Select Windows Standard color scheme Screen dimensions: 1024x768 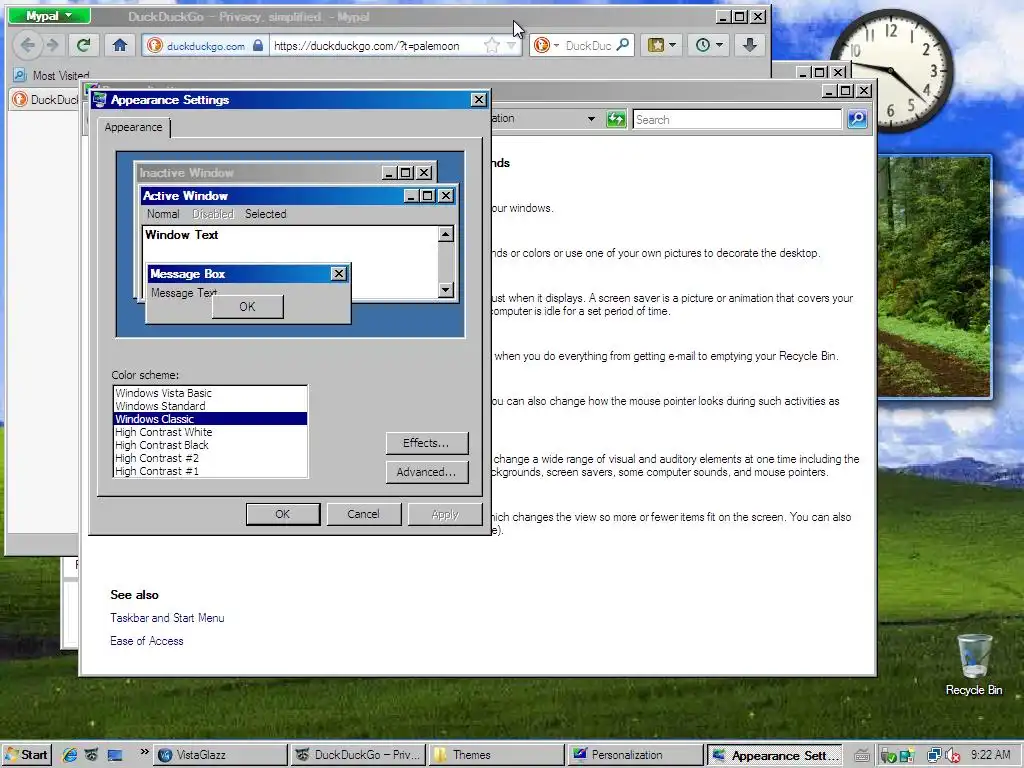tap(210, 406)
